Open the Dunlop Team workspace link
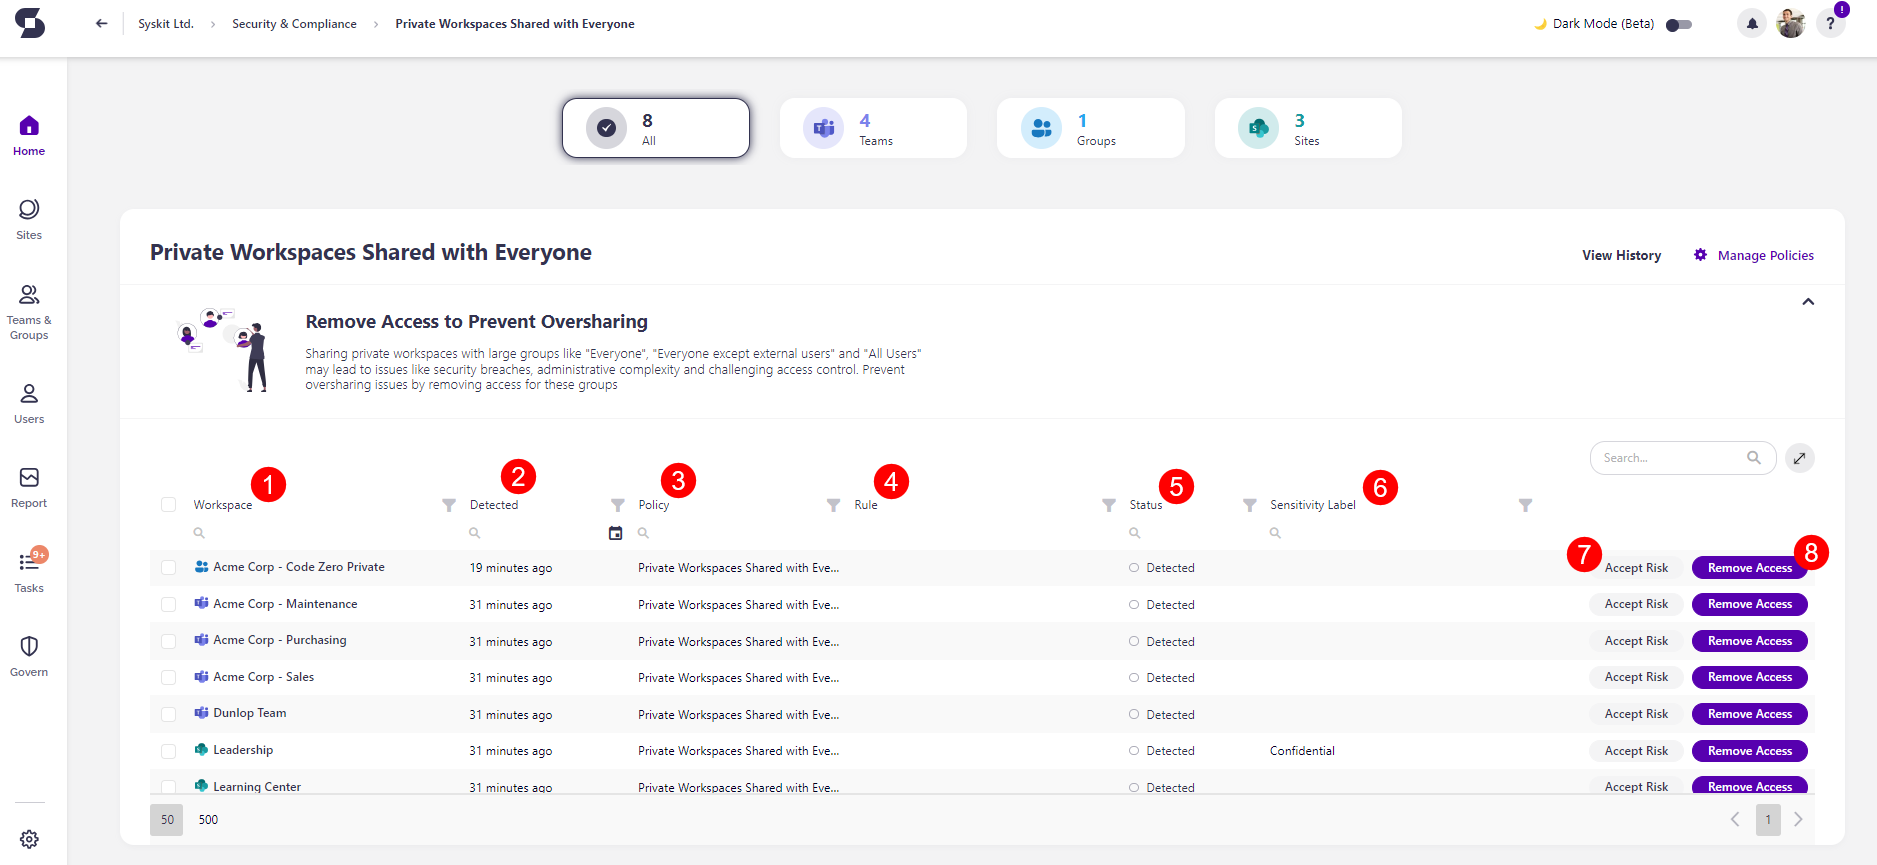 tap(250, 713)
